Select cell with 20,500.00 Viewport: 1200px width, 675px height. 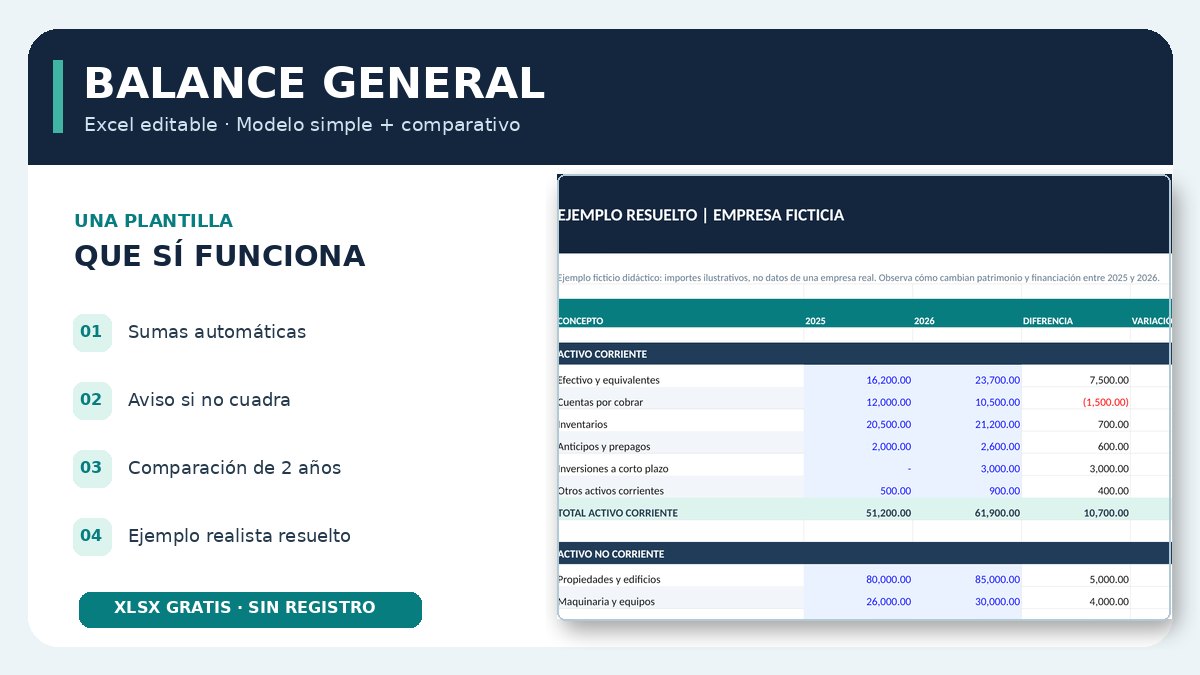(858, 424)
